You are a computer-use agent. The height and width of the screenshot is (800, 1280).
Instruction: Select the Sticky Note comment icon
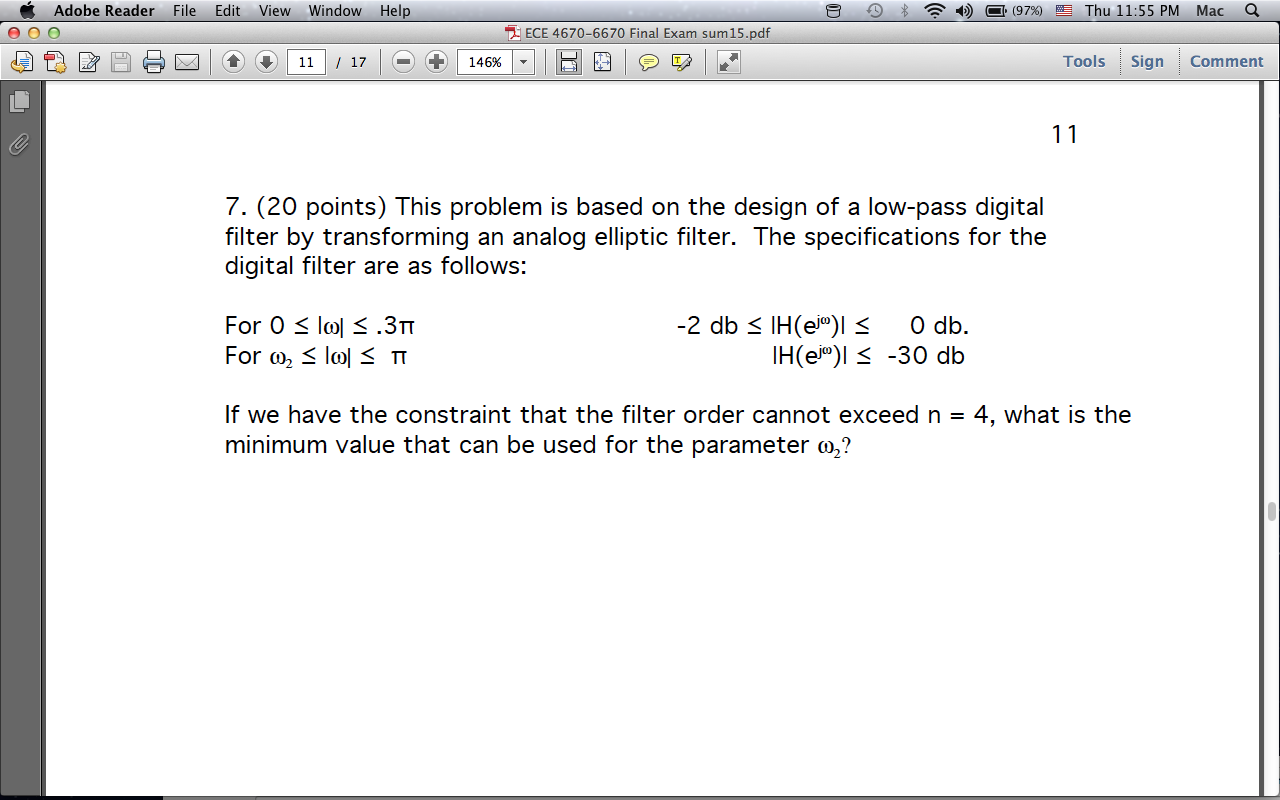coord(649,62)
